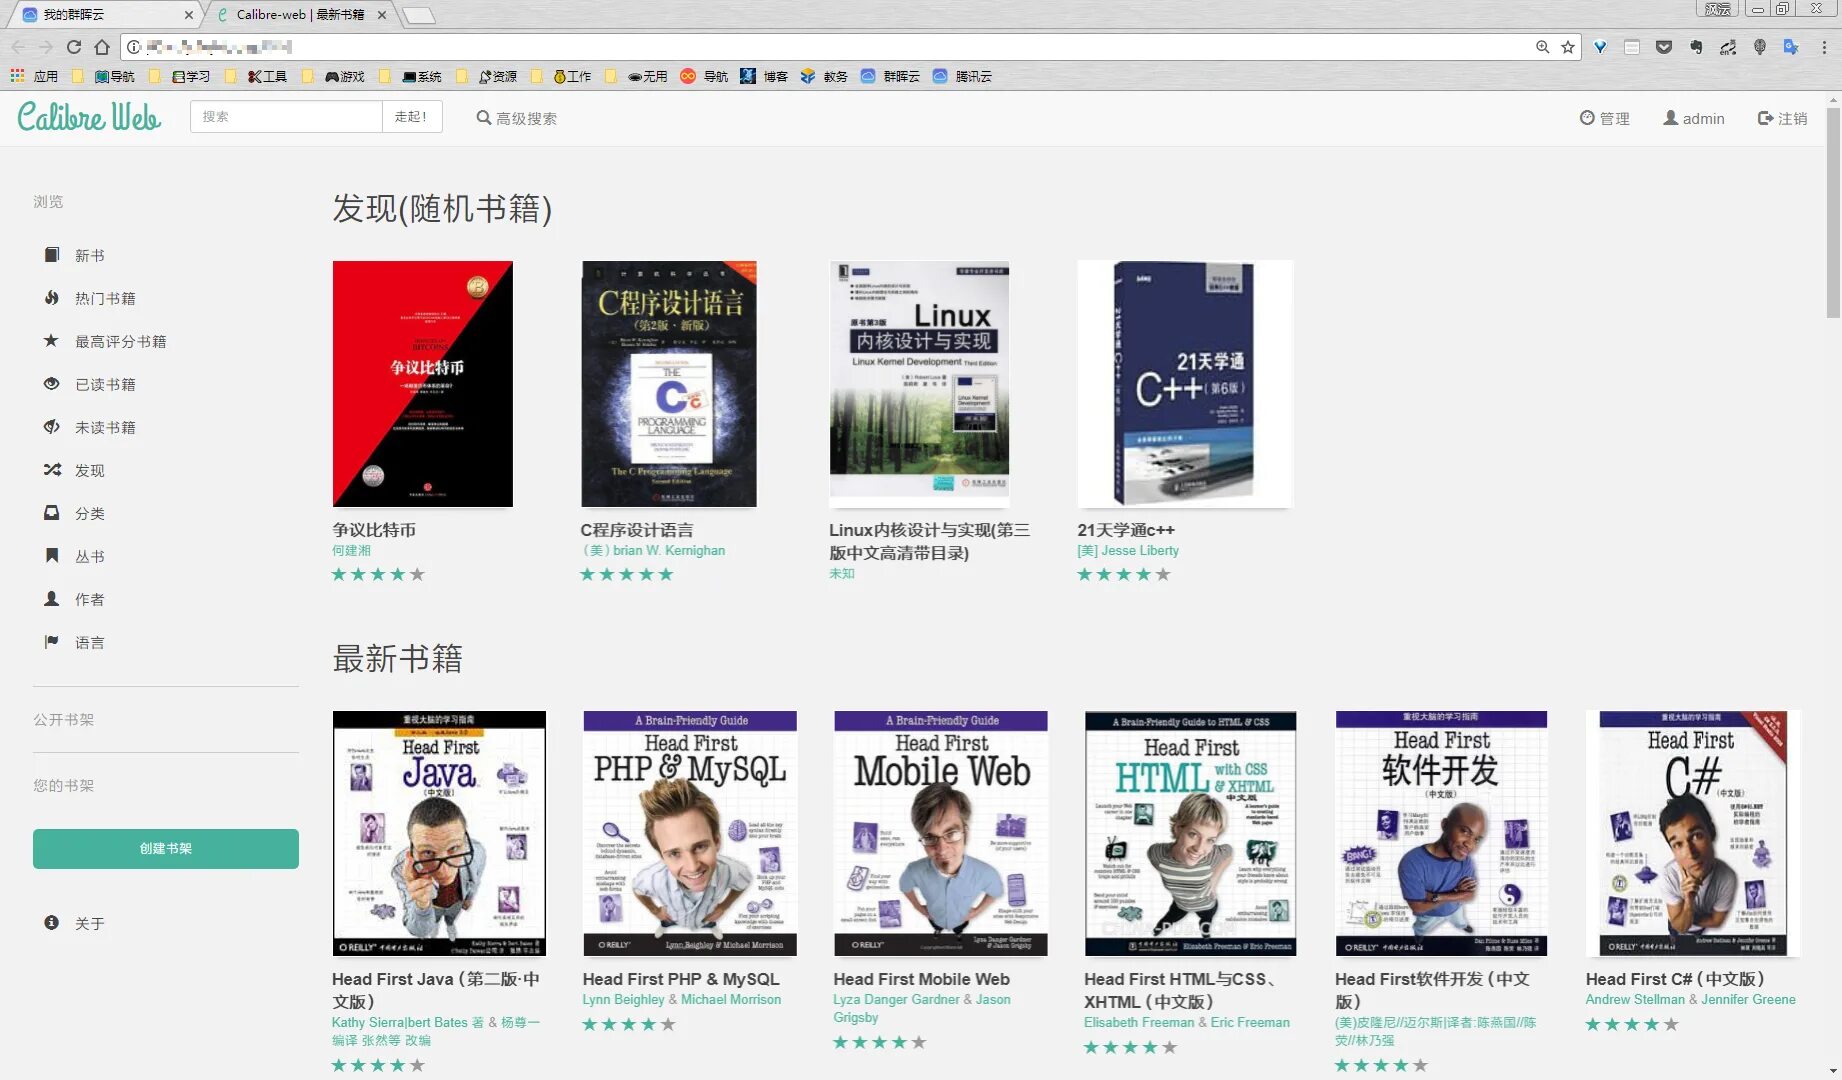
Task: Click the 创建书架 button
Action: click(x=166, y=849)
